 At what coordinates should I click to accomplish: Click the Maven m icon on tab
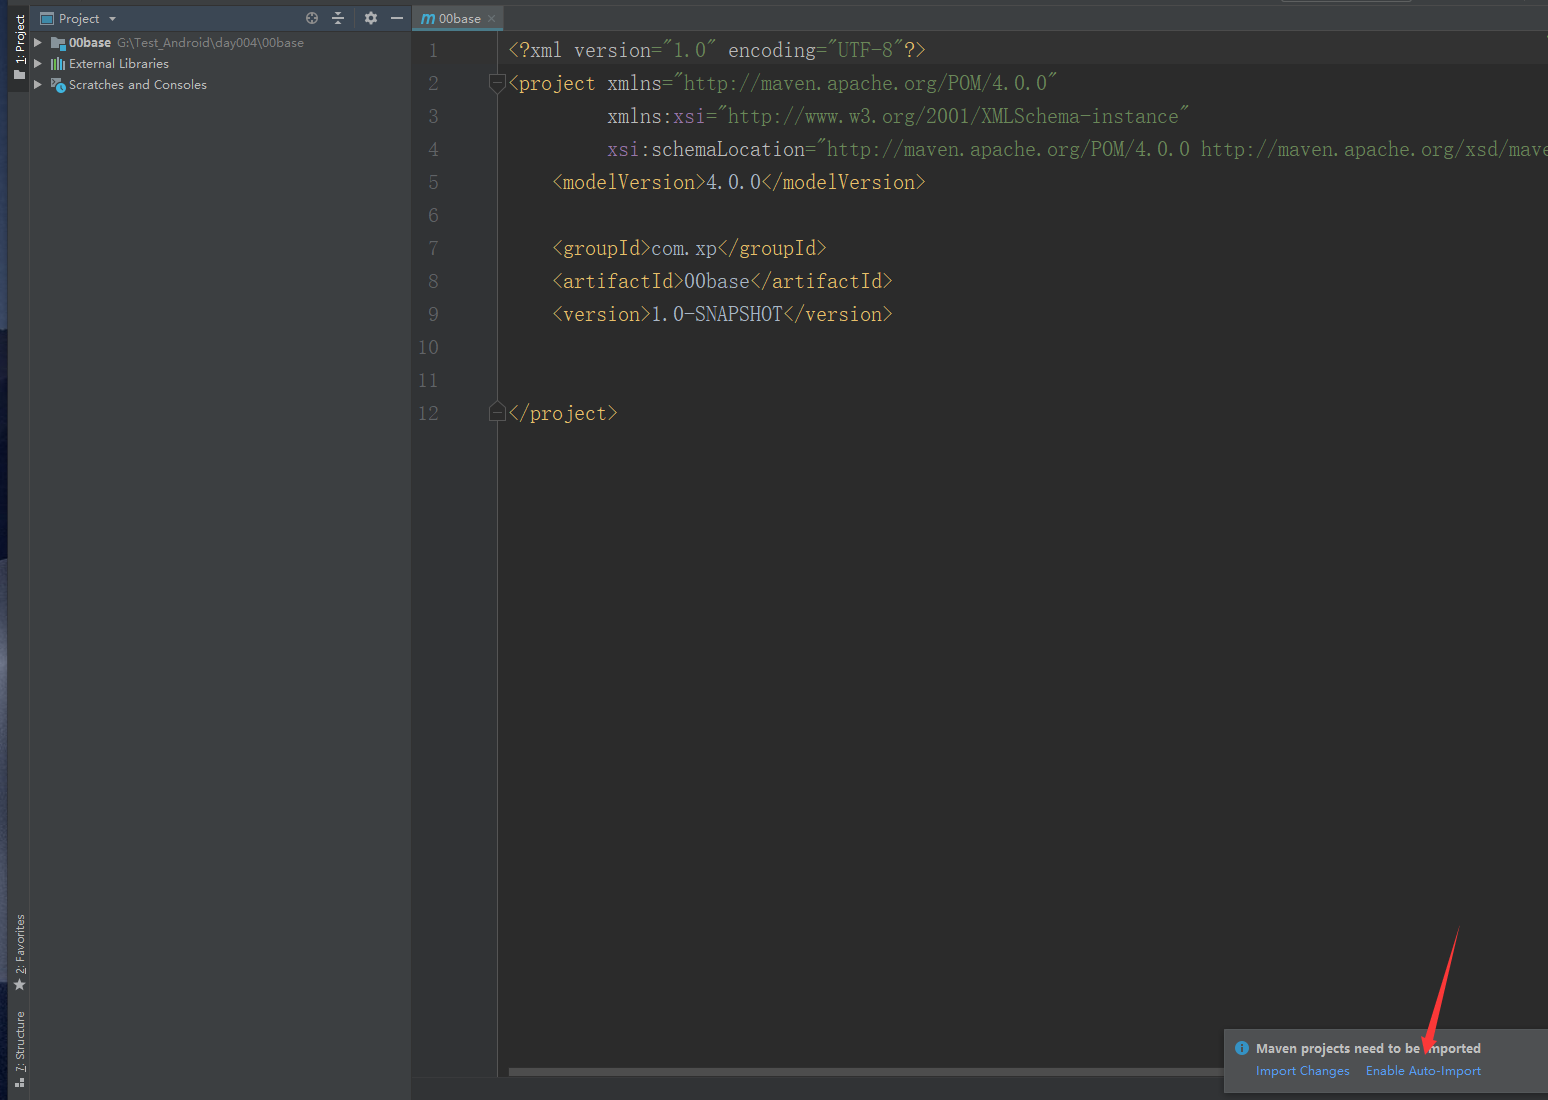tap(428, 18)
